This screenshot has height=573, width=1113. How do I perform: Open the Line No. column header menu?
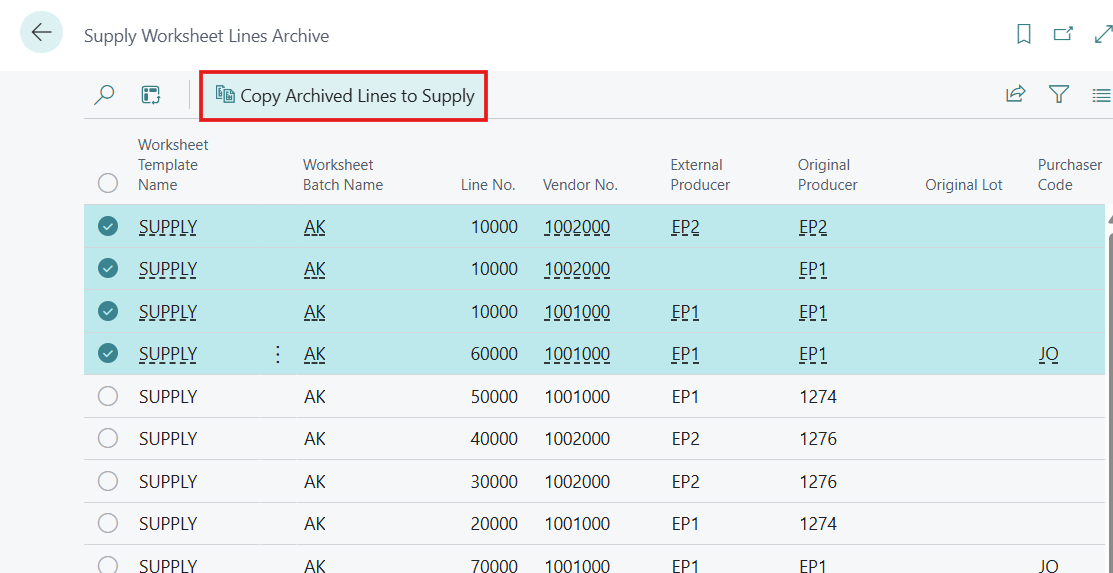(488, 185)
